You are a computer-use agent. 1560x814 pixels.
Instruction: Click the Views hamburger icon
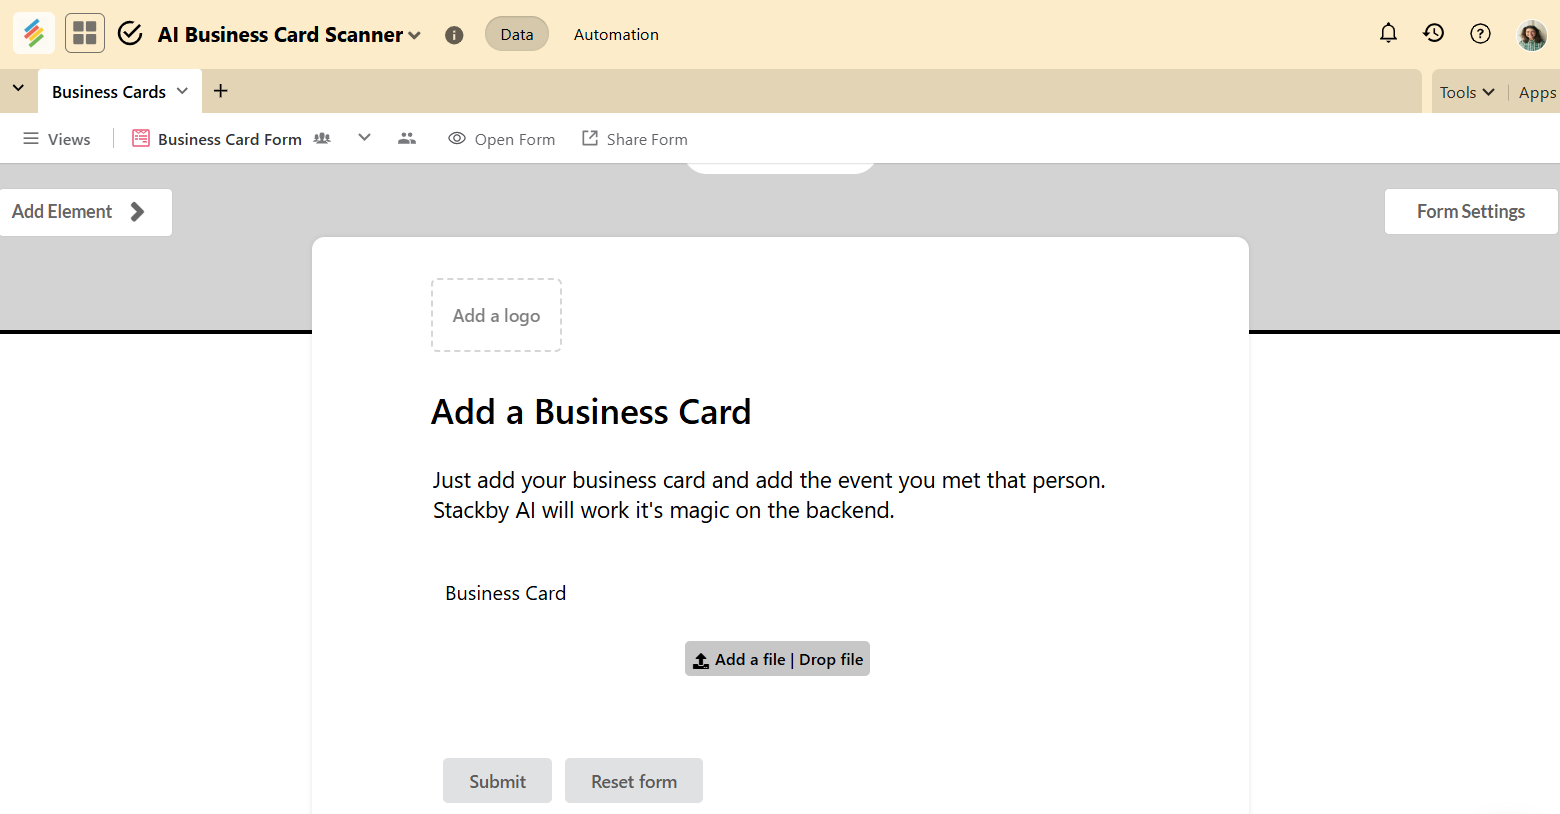pos(32,138)
